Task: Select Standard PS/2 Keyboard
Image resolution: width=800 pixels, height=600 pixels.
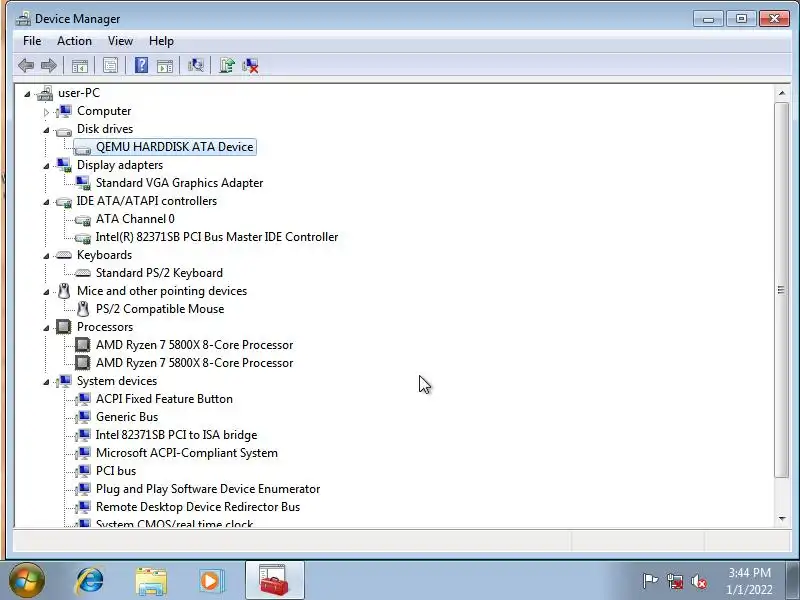Action: point(159,273)
